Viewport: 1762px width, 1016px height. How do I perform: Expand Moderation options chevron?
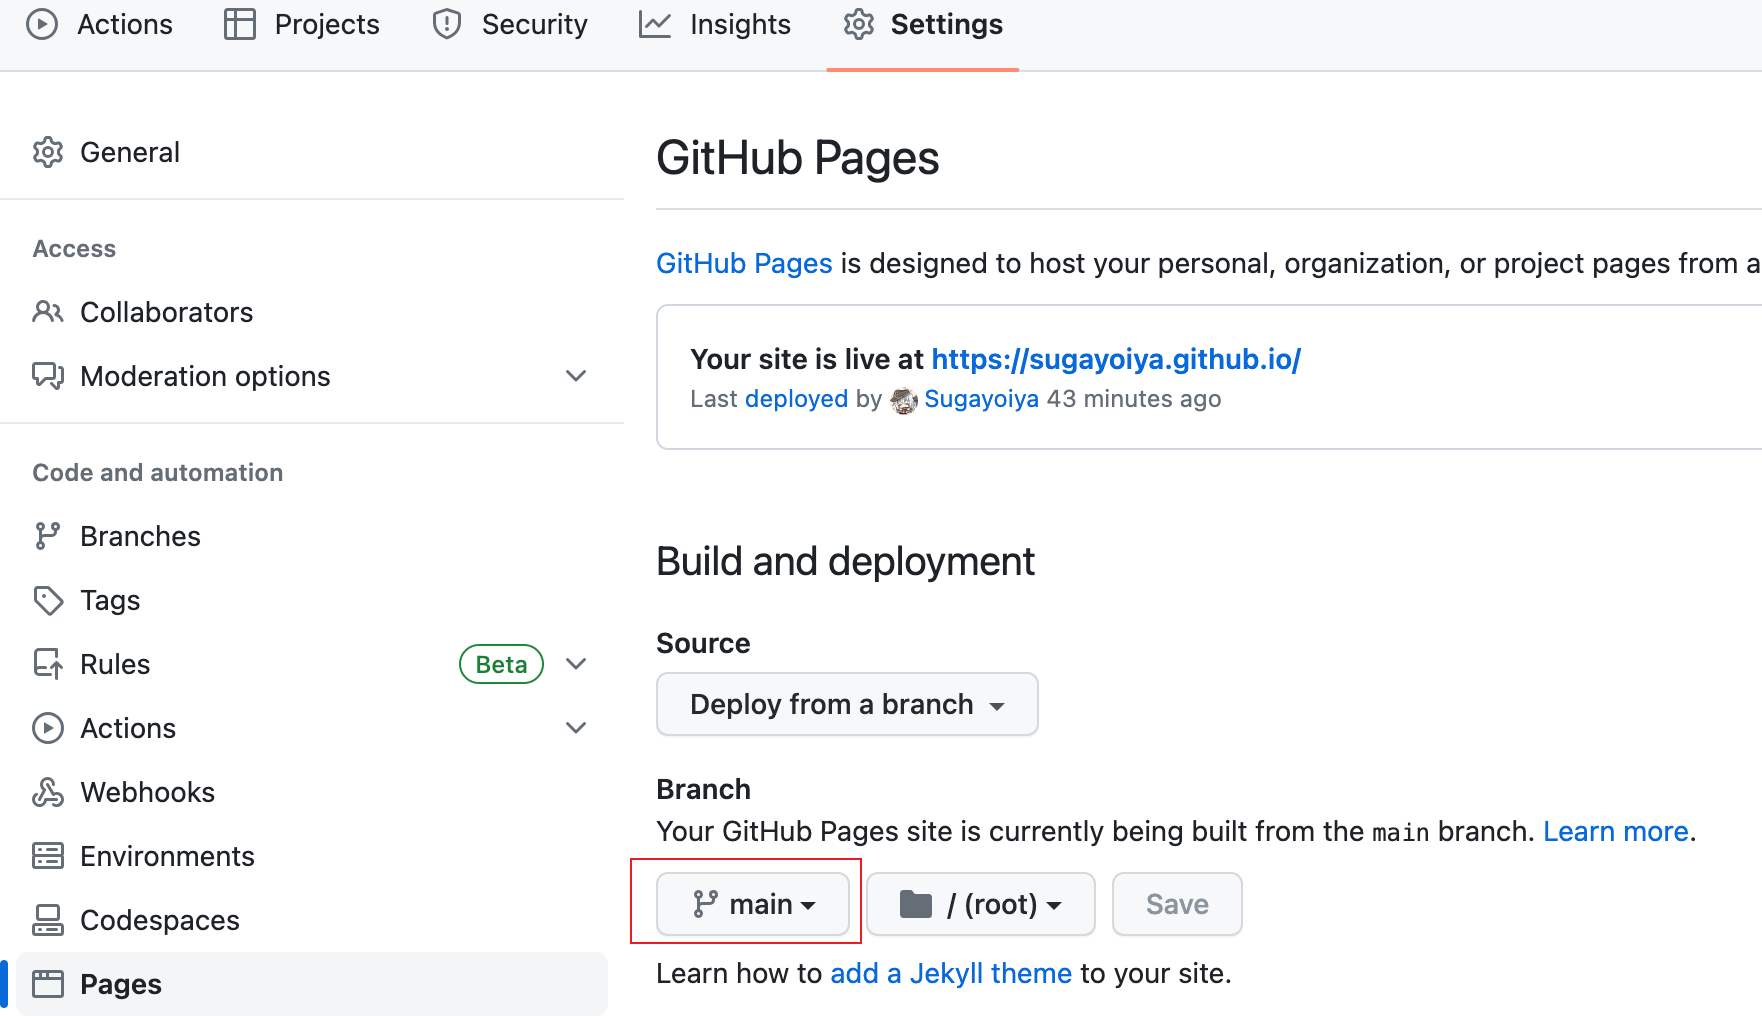tap(576, 376)
